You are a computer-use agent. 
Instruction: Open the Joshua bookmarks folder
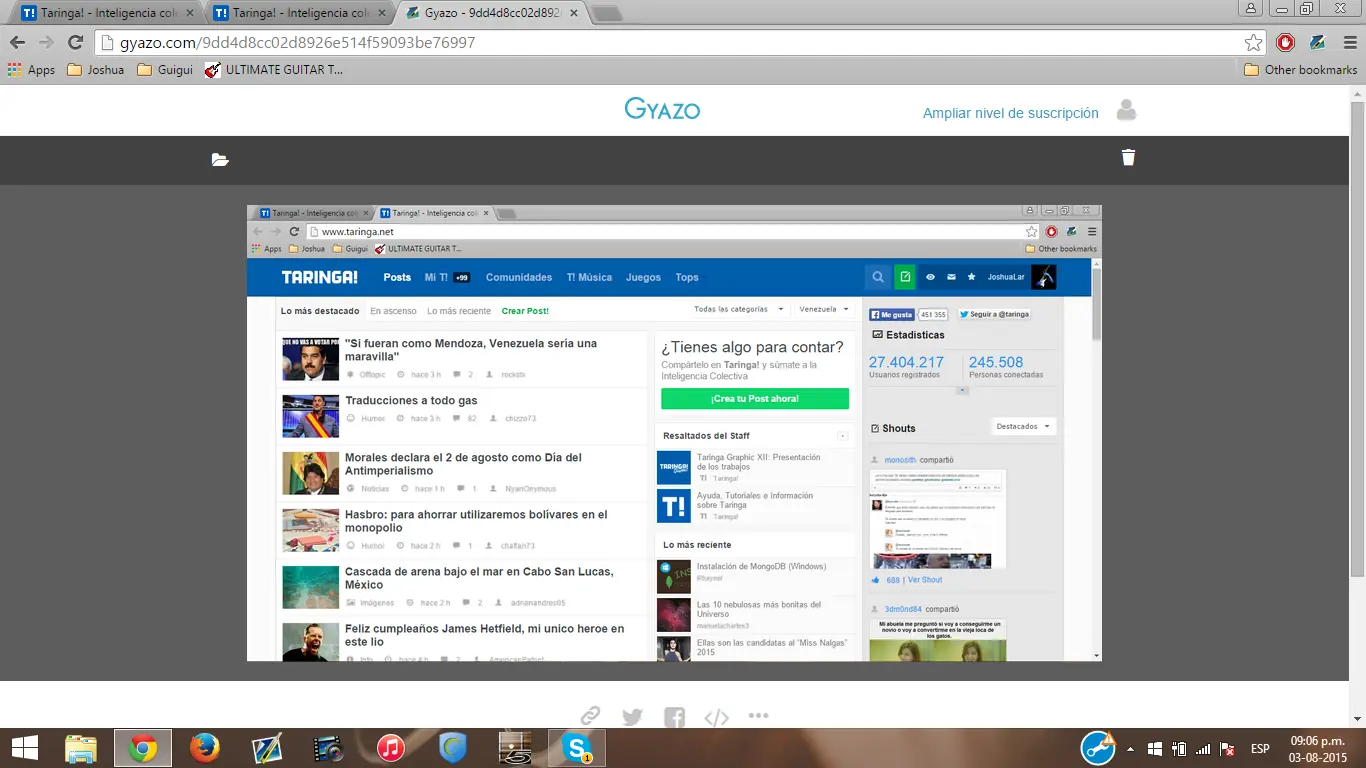pos(96,70)
